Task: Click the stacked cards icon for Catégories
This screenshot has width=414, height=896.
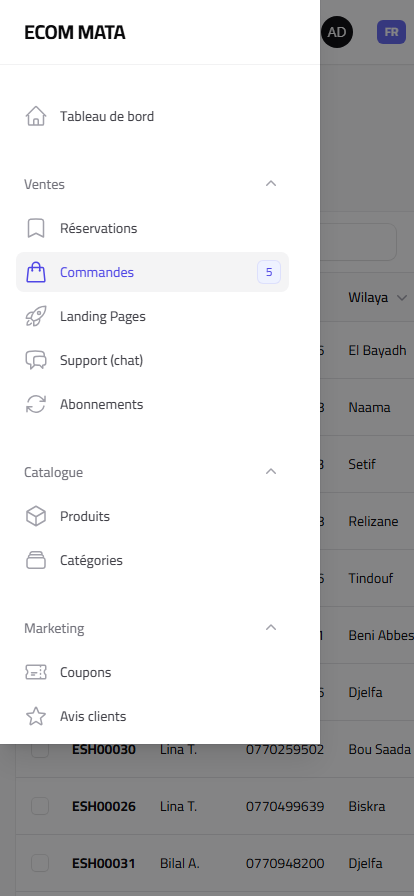Action: [36, 560]
